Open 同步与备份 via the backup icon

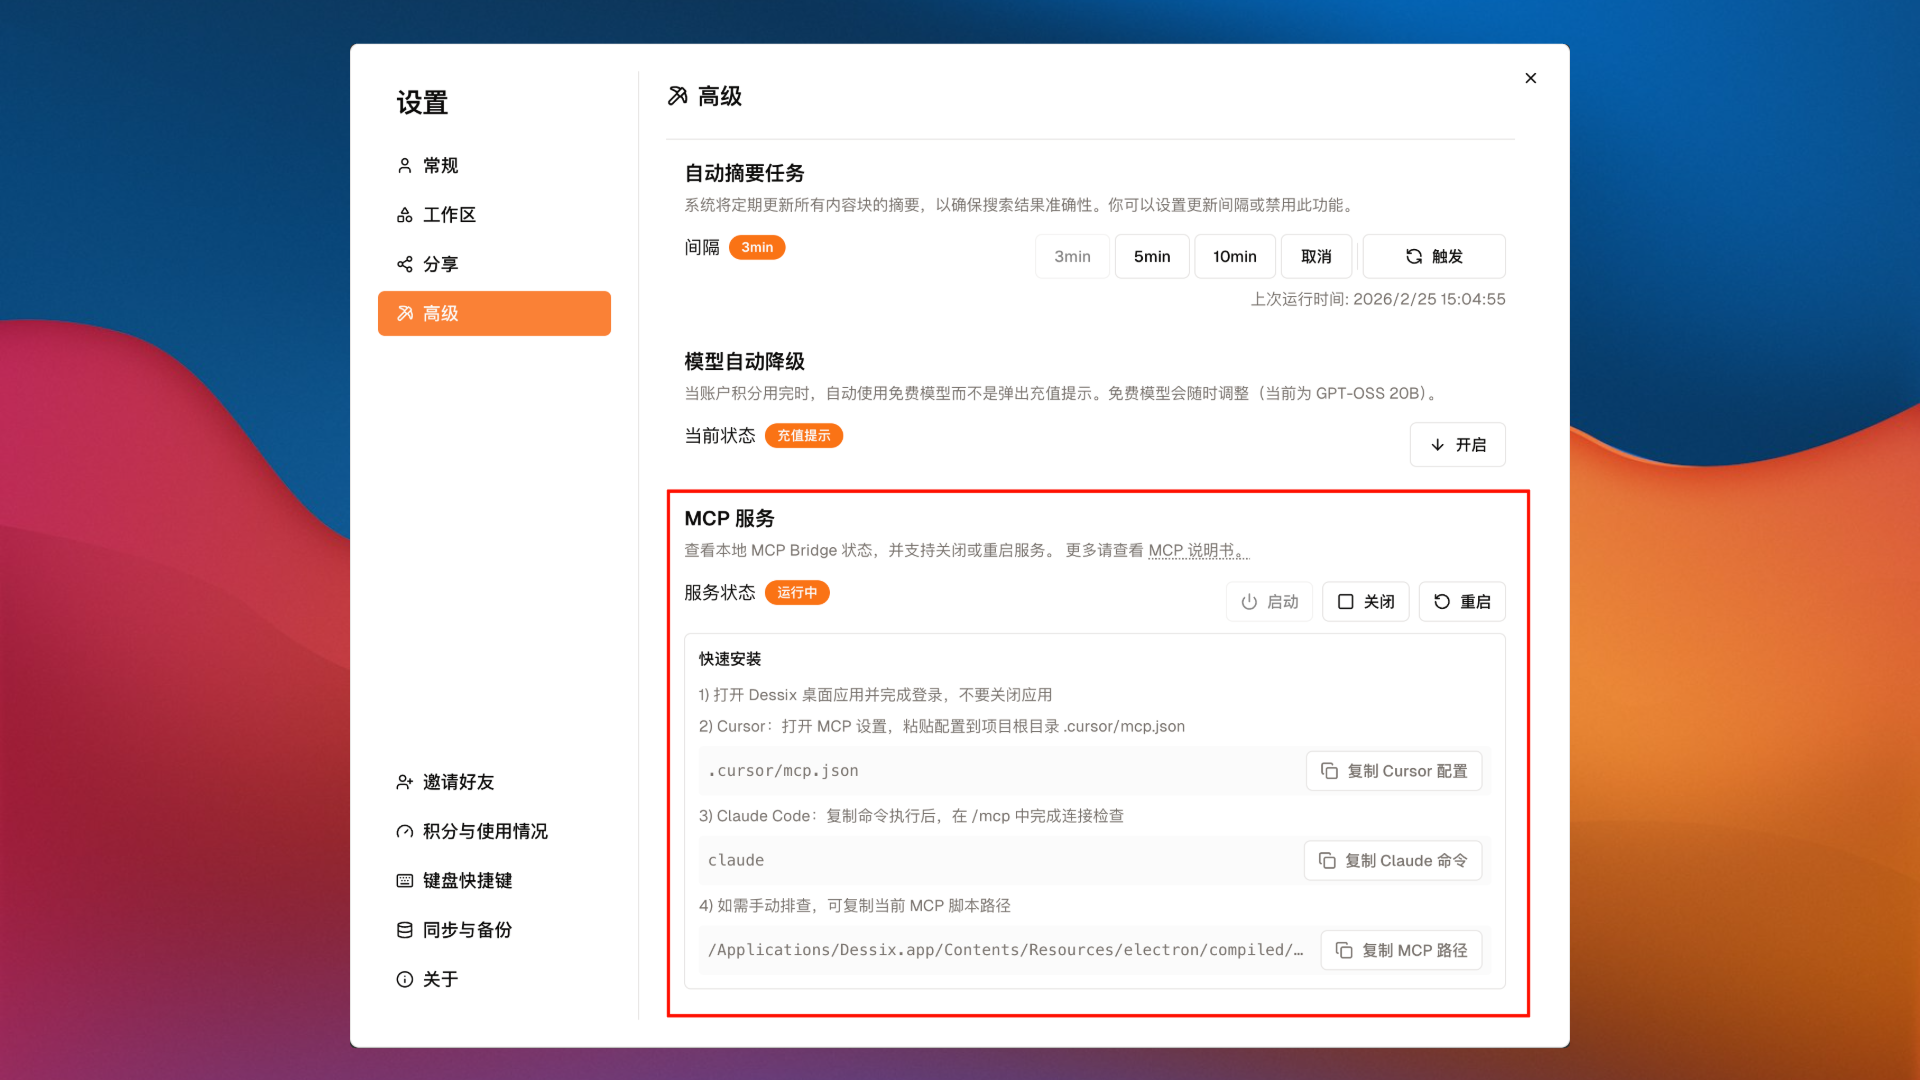(x=405, y=929)
